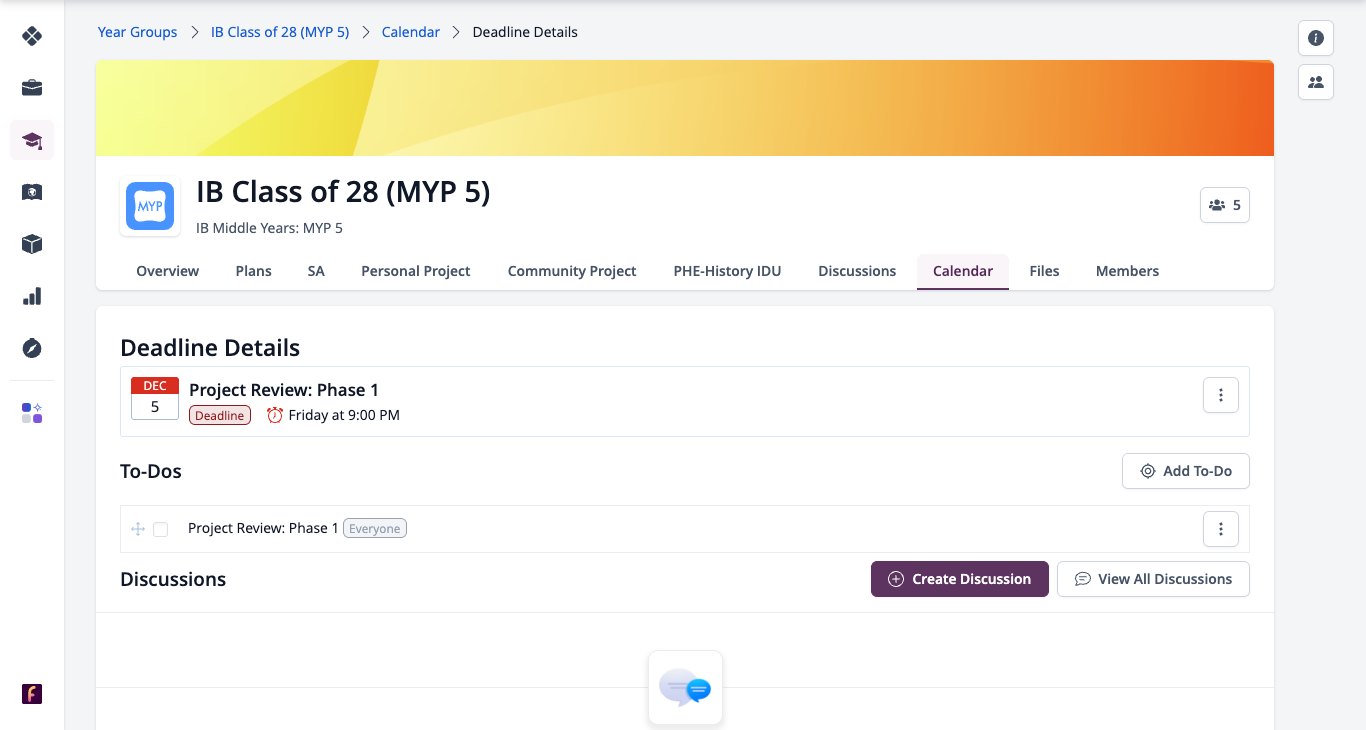Click the member count button showing 5
Screen dimensions: 1366x730
point(1225,205)
